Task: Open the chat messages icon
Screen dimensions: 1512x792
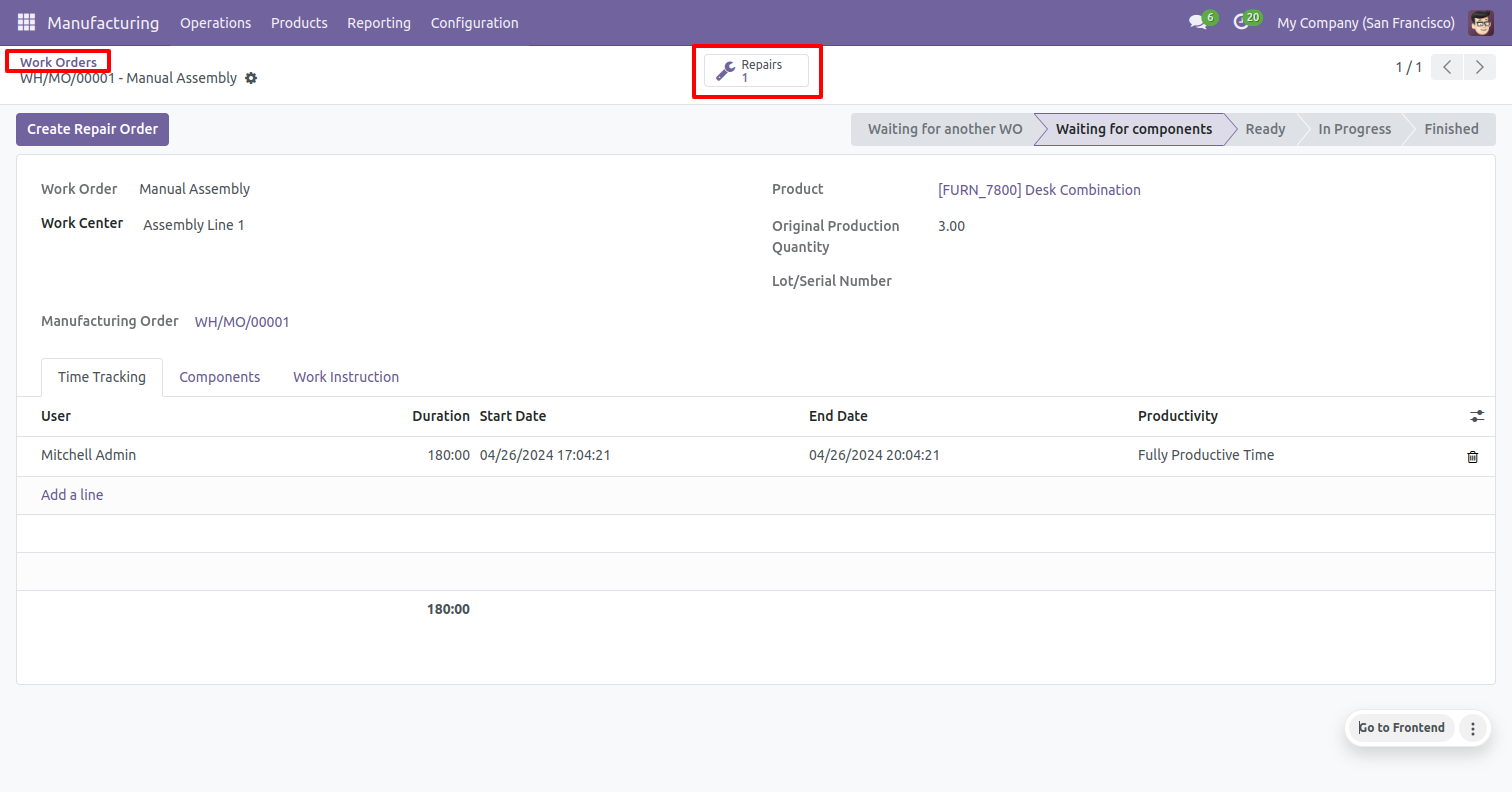Action: coord(1197,22)
